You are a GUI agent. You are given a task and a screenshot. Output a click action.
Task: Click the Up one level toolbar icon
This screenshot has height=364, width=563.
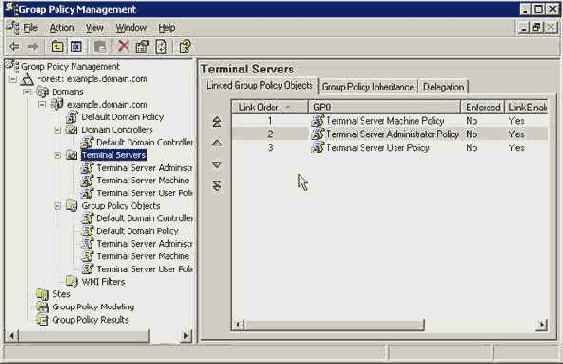point(57,47)
